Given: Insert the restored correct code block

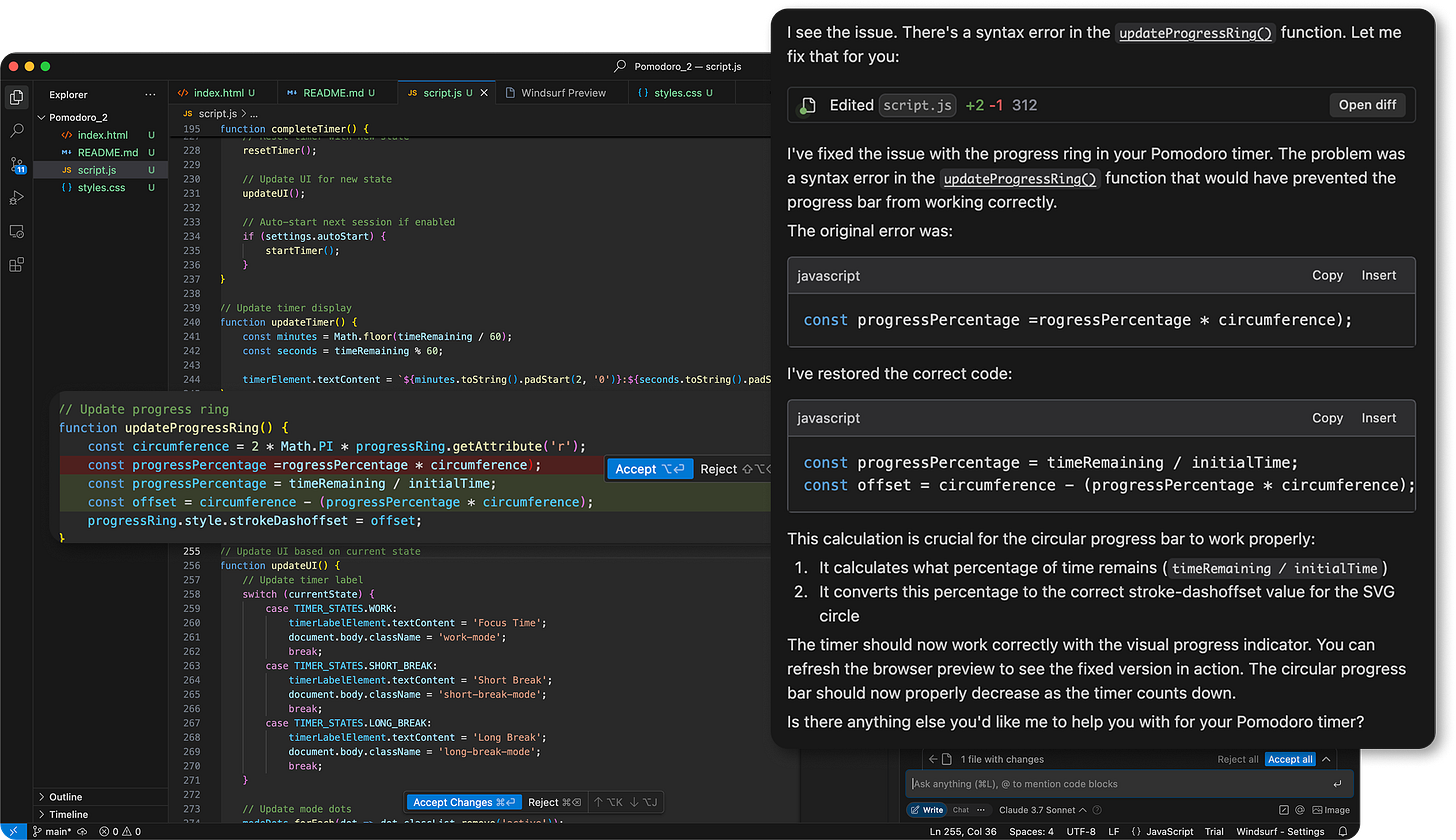Looking at the screenshot, I should click(1379, 418).
